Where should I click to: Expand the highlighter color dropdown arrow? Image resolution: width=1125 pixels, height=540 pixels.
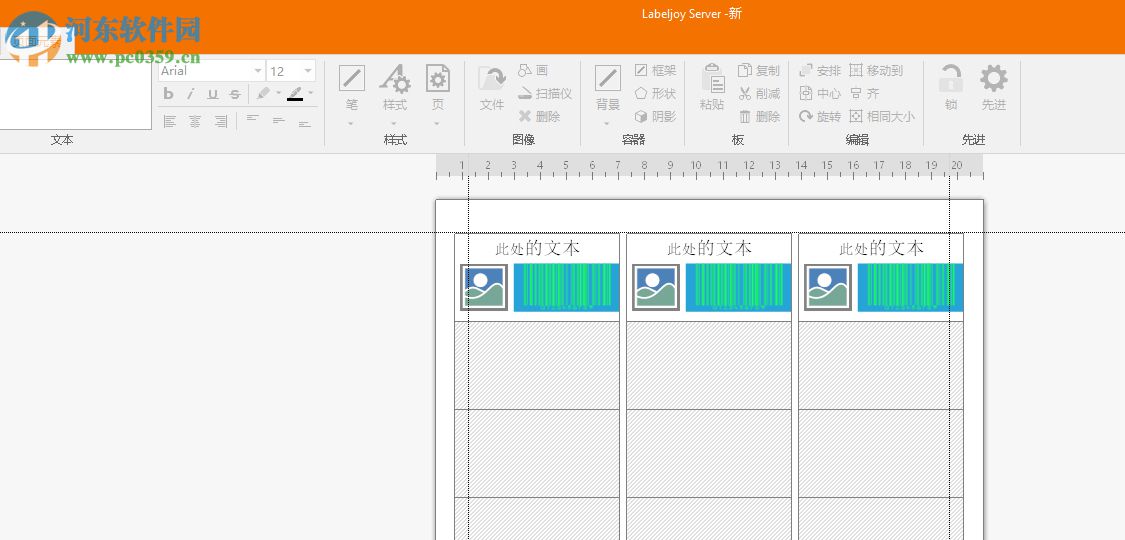coord(278,93)
